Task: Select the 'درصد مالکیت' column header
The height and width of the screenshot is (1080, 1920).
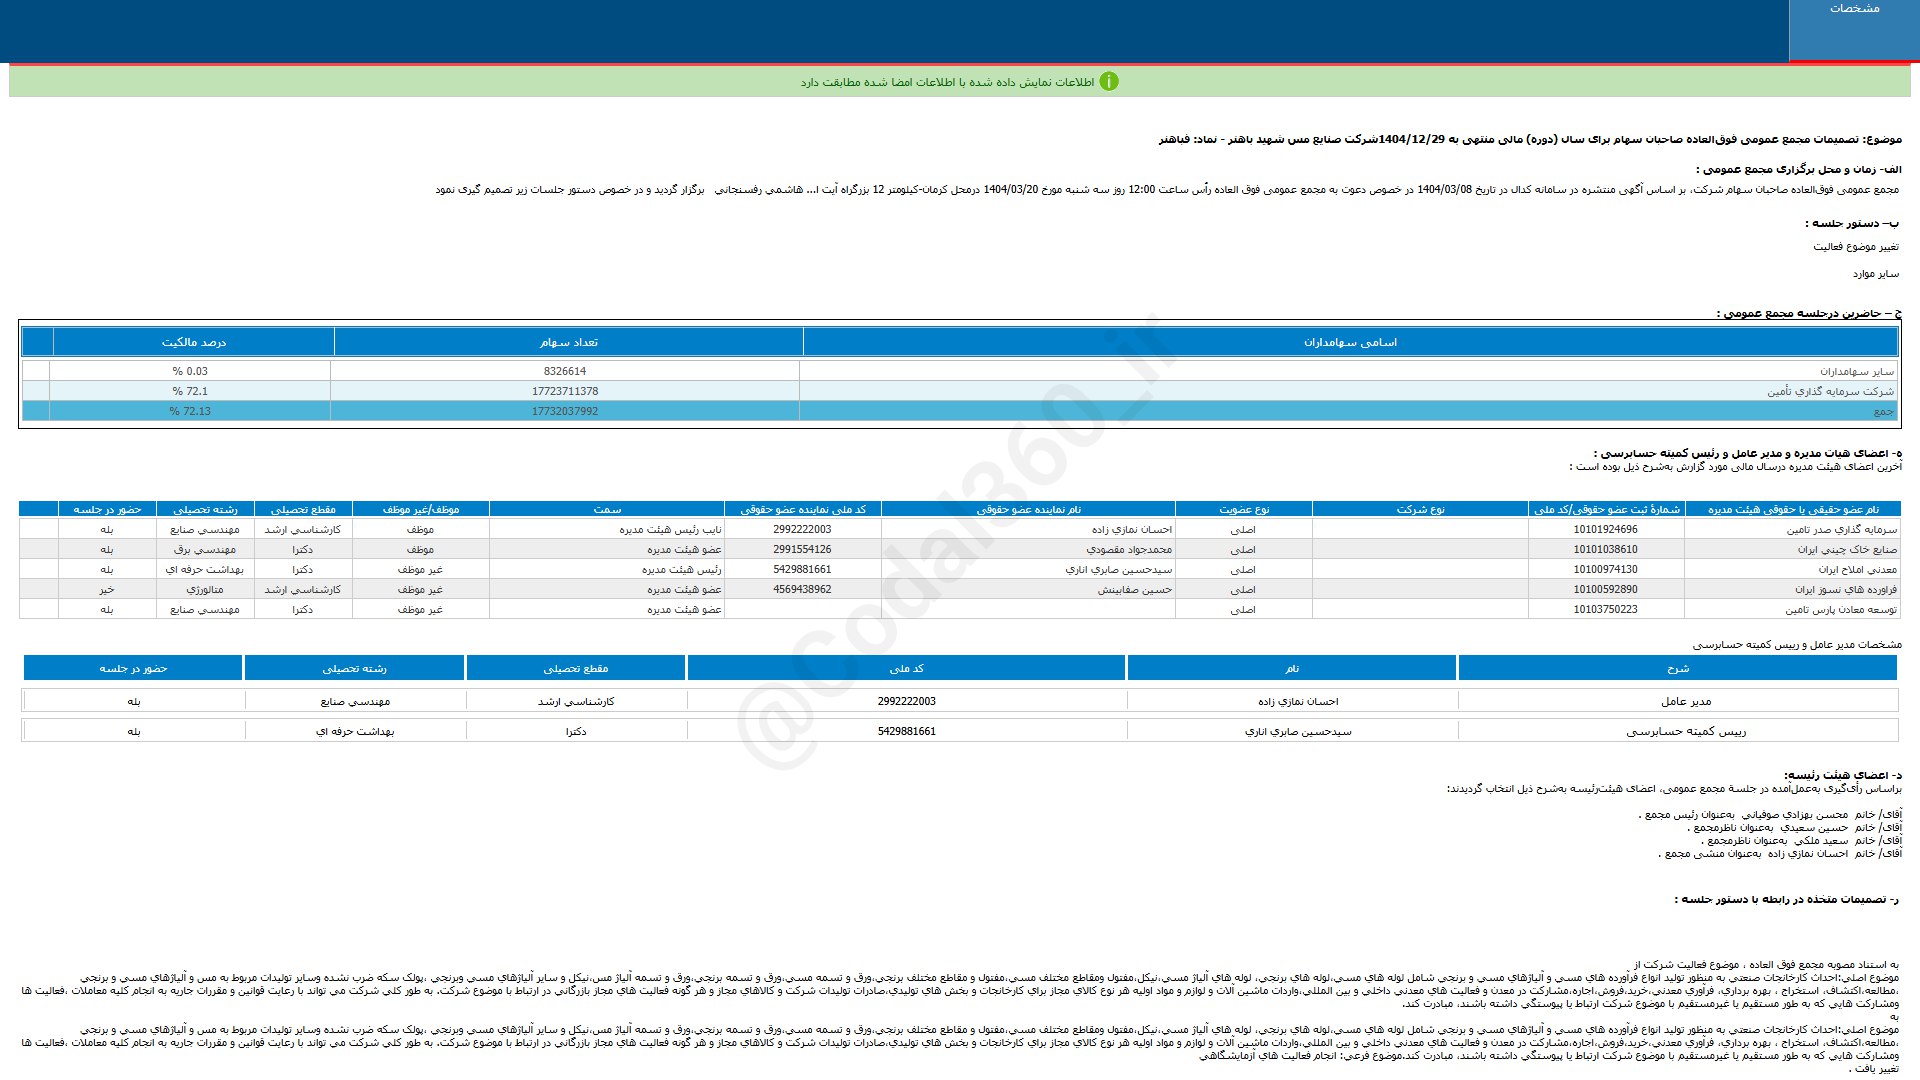Action: point(193,342)
